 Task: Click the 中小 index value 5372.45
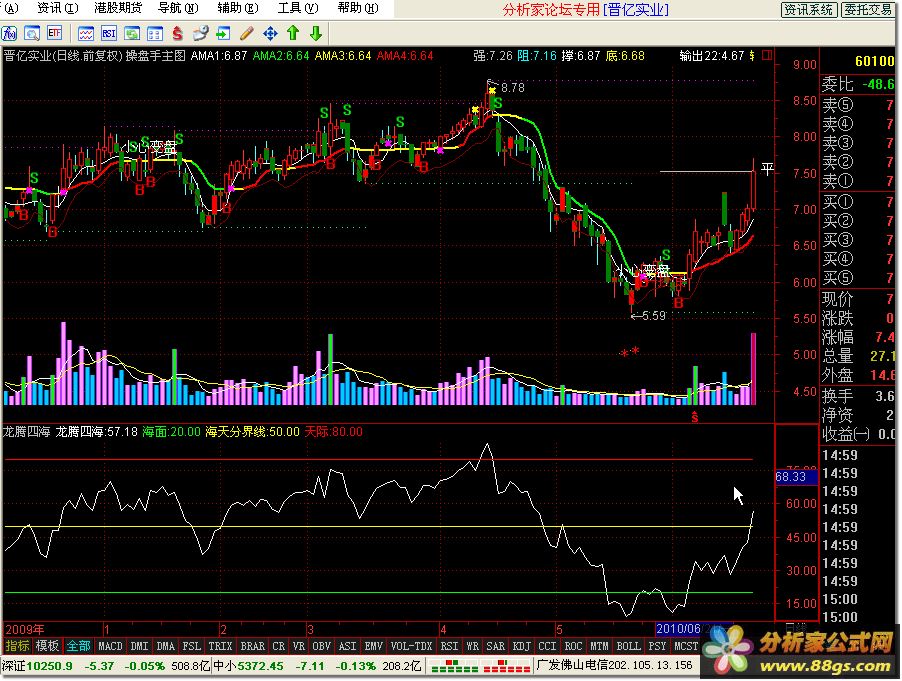click(x=261, y=666)
